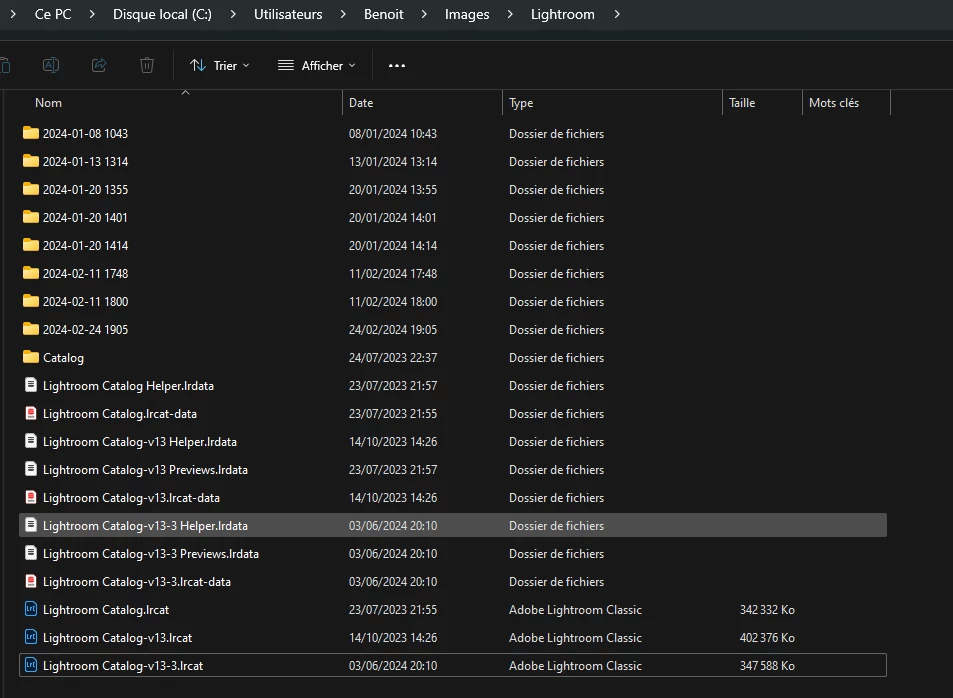953x698 pixels.
Task: Select name Lightroom Catalog-v13-3 Helper.lrdata
Action: point(145,526)
